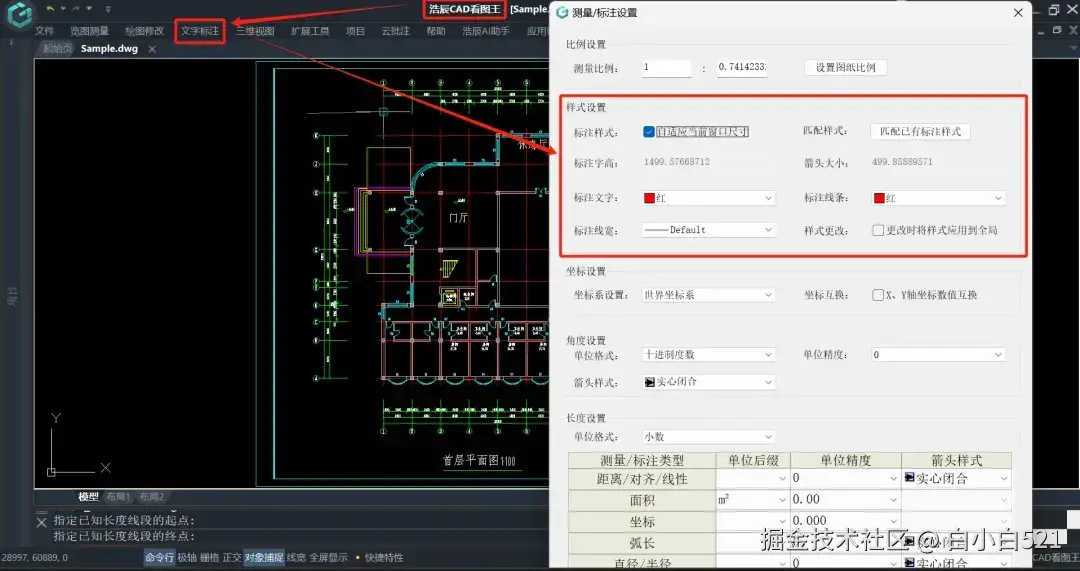The height and width of the screenshot is (571, 1080).
Task: Click 首层平面图 title in drawing
Action: 479,460
